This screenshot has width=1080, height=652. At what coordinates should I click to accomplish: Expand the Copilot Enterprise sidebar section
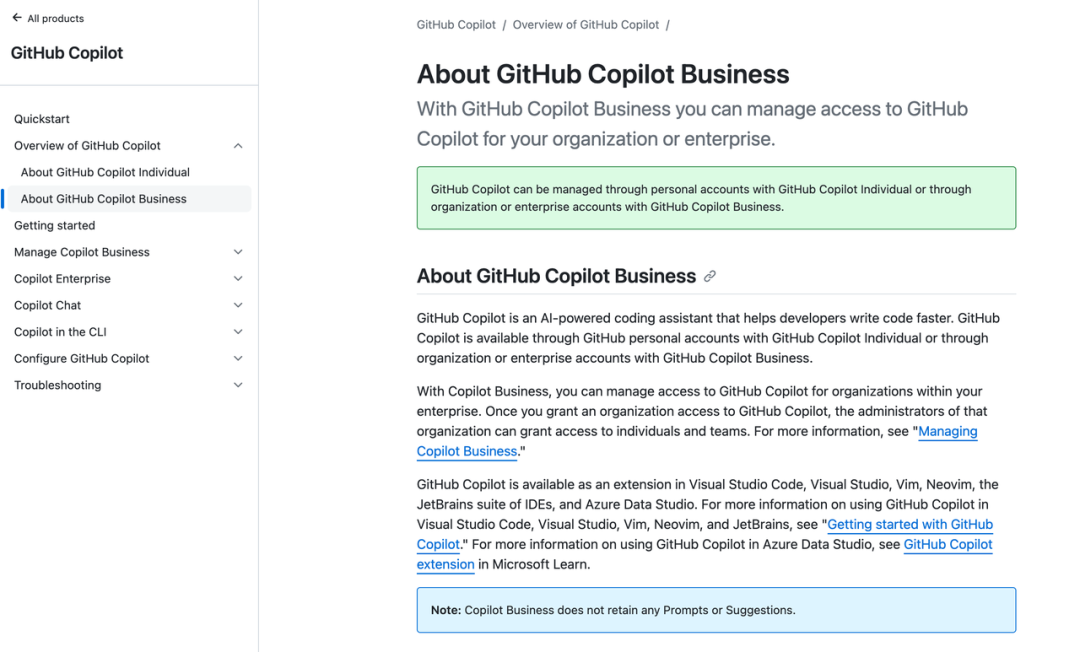[238, 279]
